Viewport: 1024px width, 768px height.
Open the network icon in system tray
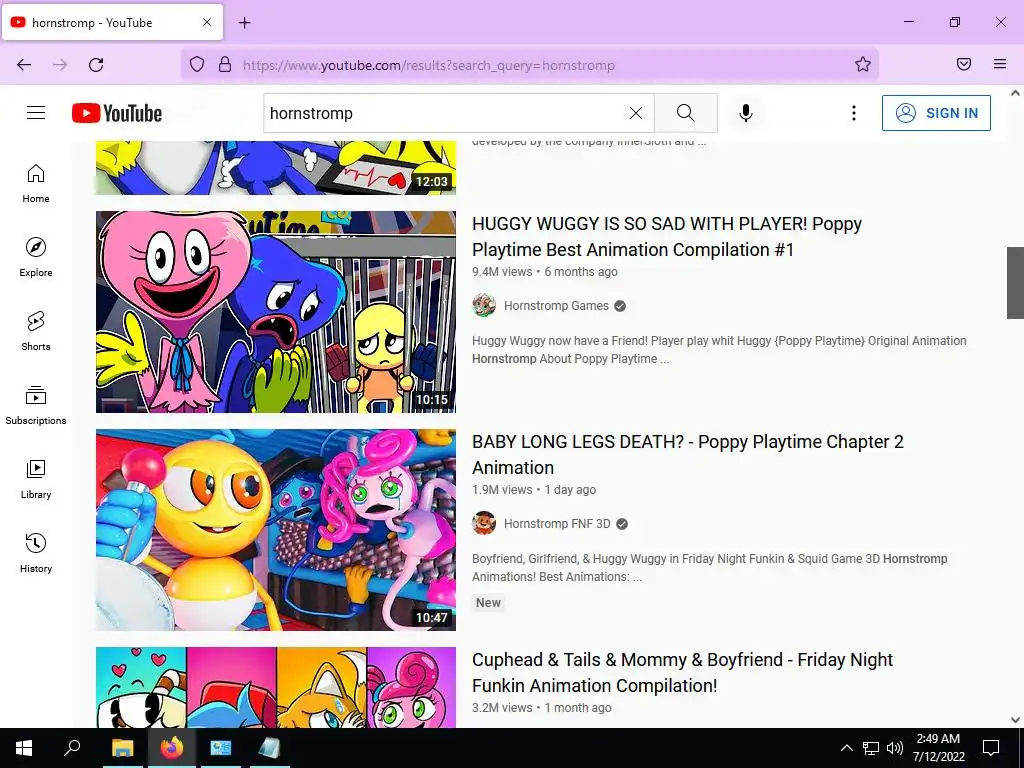871,748
